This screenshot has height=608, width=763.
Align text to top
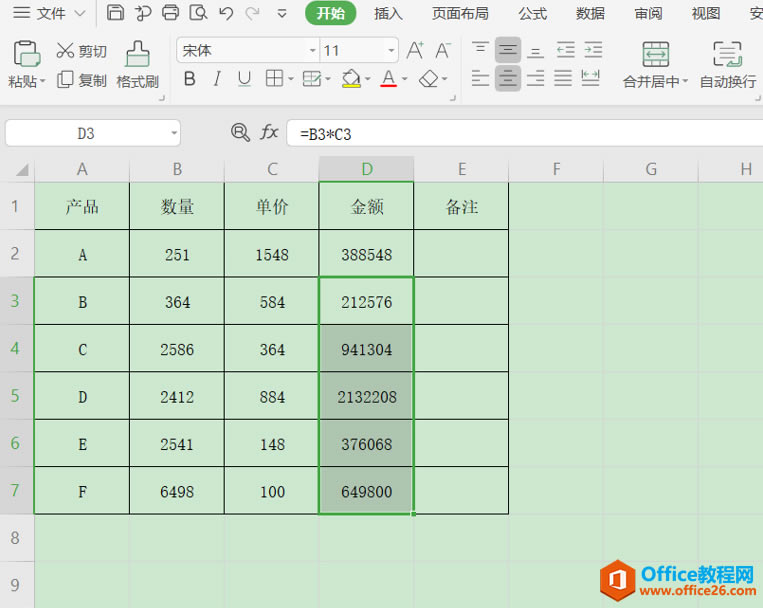tap(480, 50)
